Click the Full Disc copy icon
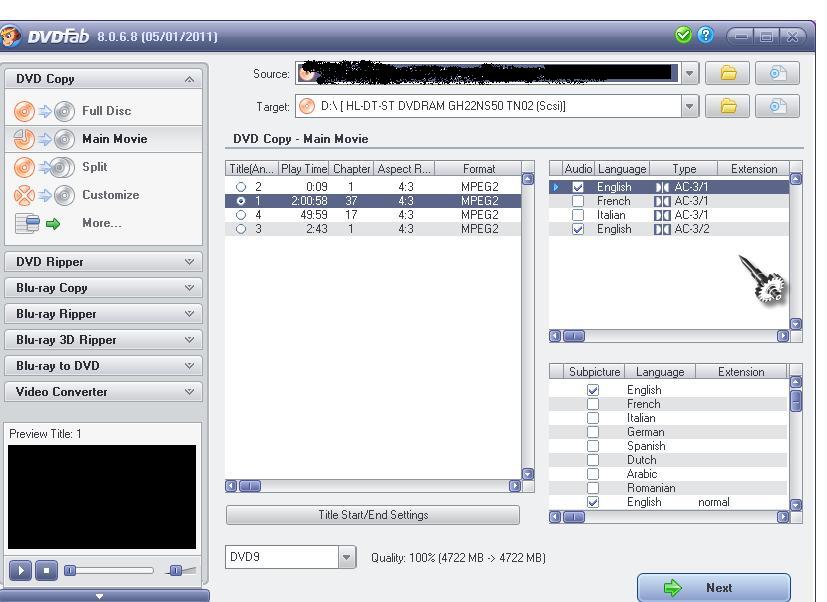 point(44,111)
